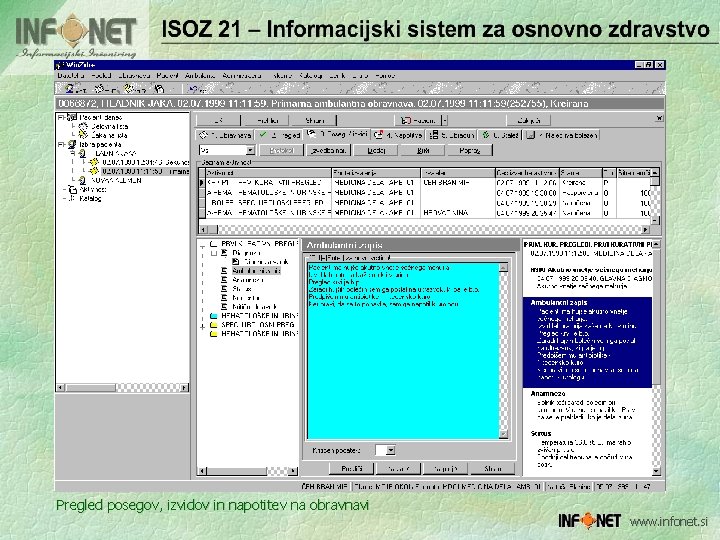
Task: Open the dropdown arrow next to the 'Pacient' button
Action: pyautogui.click(x=444, y=120)
